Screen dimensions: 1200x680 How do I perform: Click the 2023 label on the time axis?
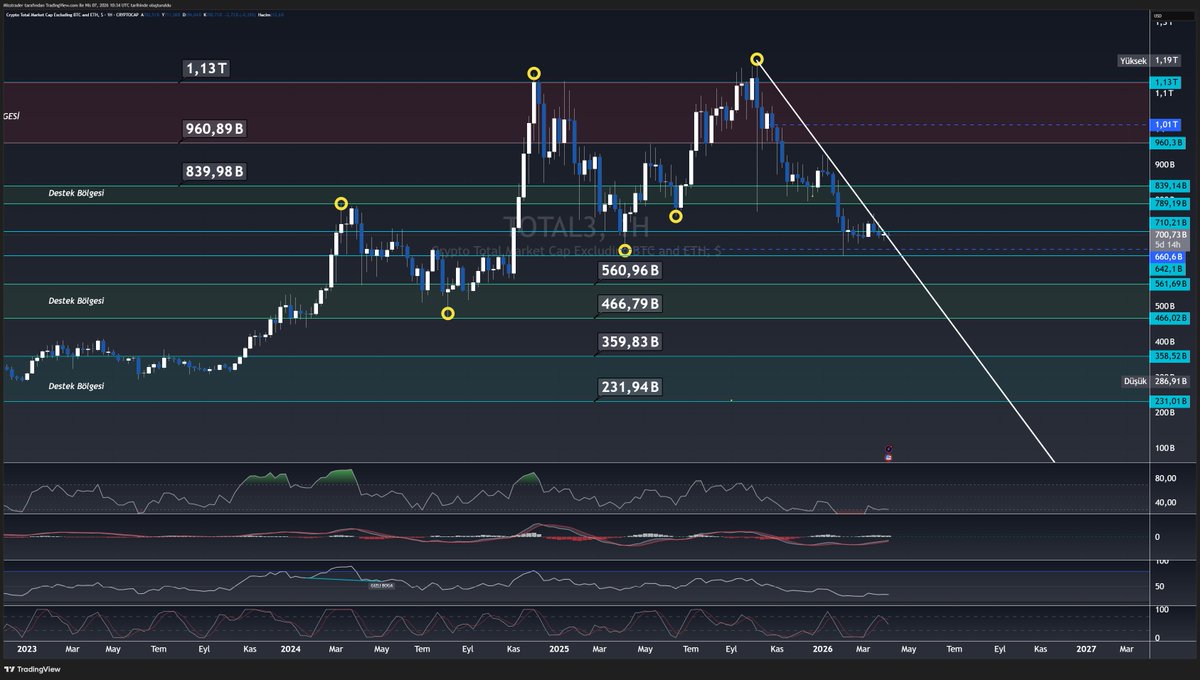[25, 648]
